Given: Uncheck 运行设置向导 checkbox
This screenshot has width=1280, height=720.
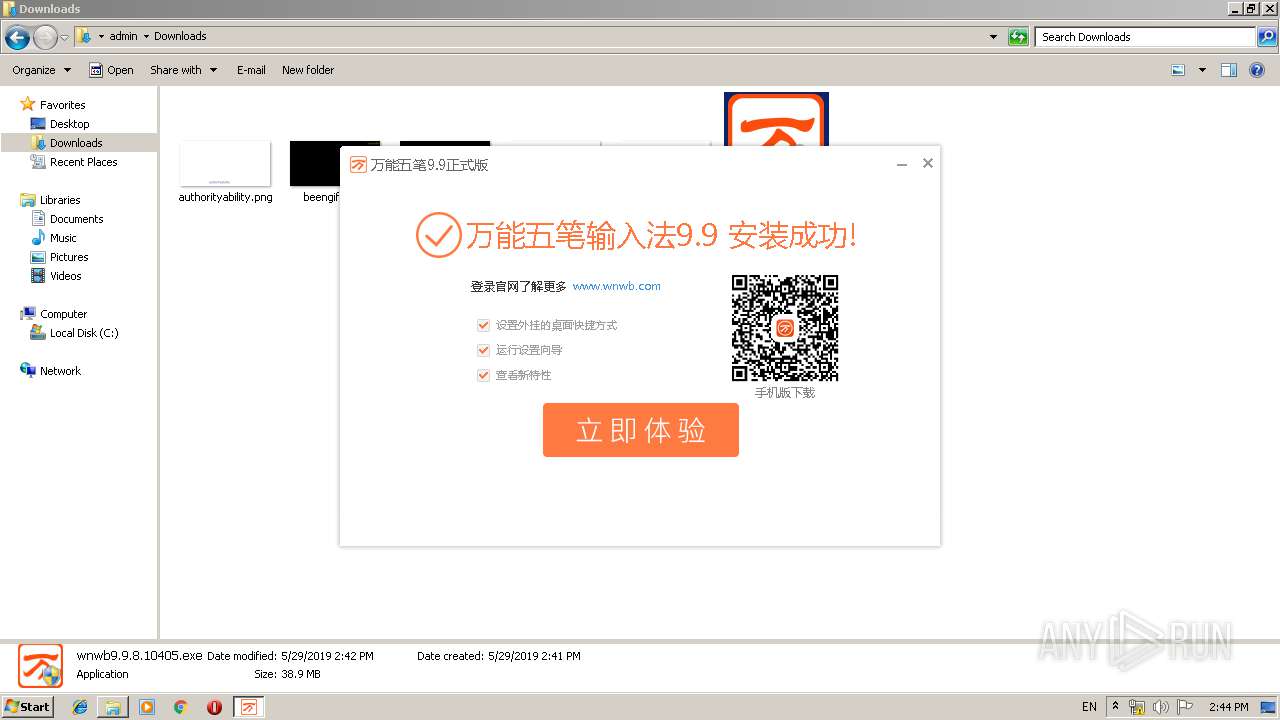Looking at the screenshot, I should point(484,350).
